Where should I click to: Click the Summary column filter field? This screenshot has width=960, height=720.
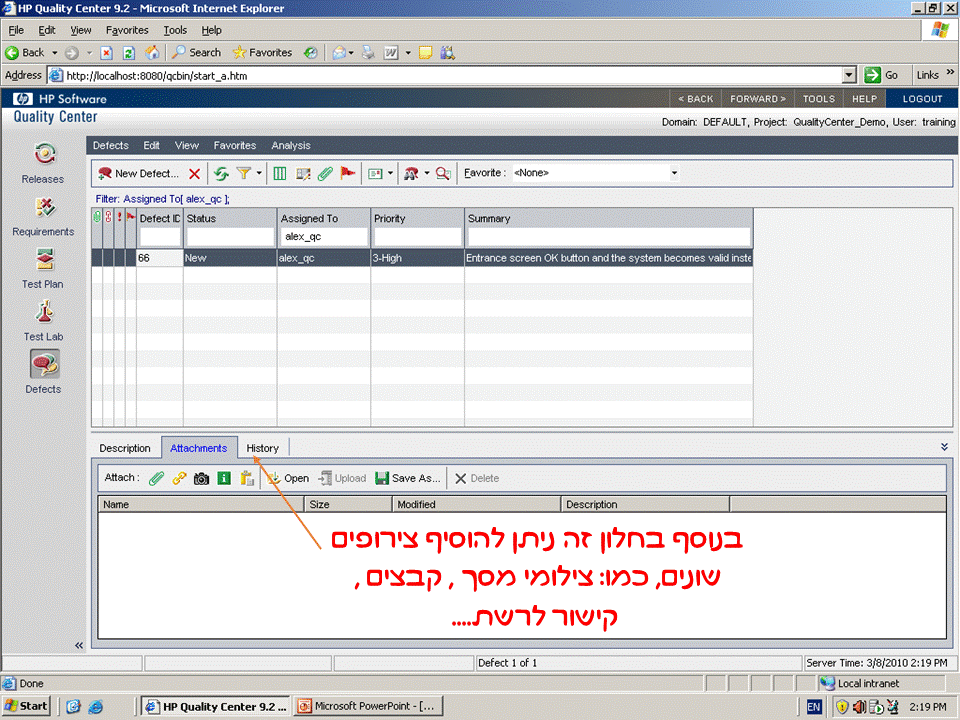(609, 236)
